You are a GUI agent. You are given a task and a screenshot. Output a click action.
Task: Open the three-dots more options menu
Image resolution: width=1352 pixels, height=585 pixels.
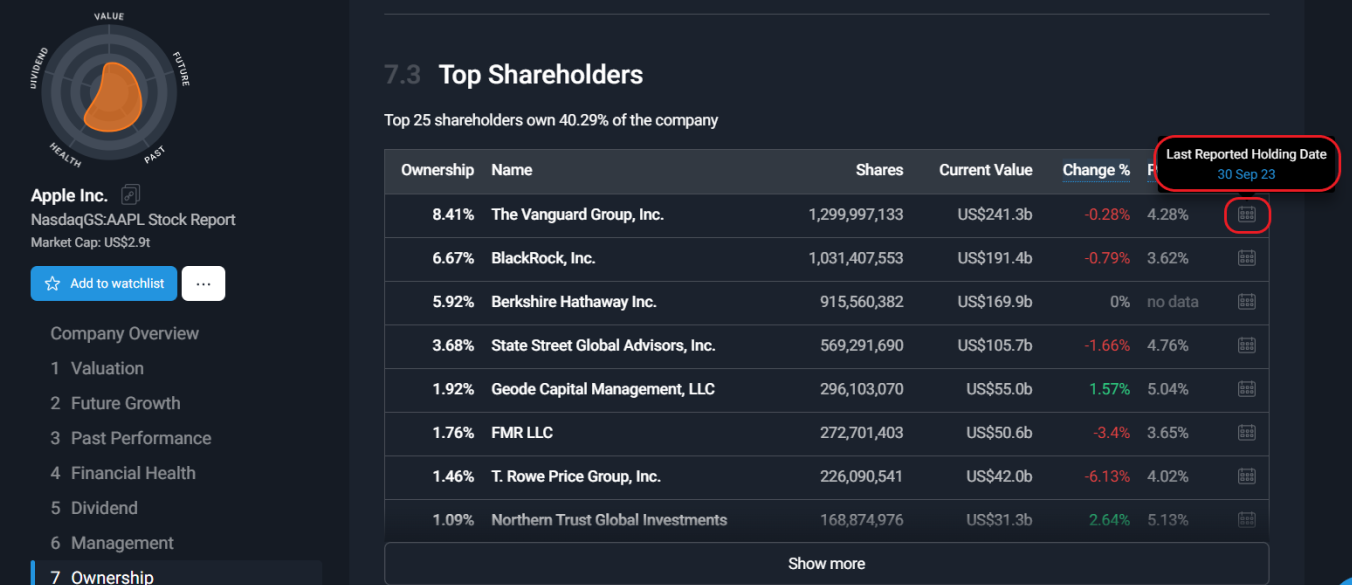(x=203, y=284)
